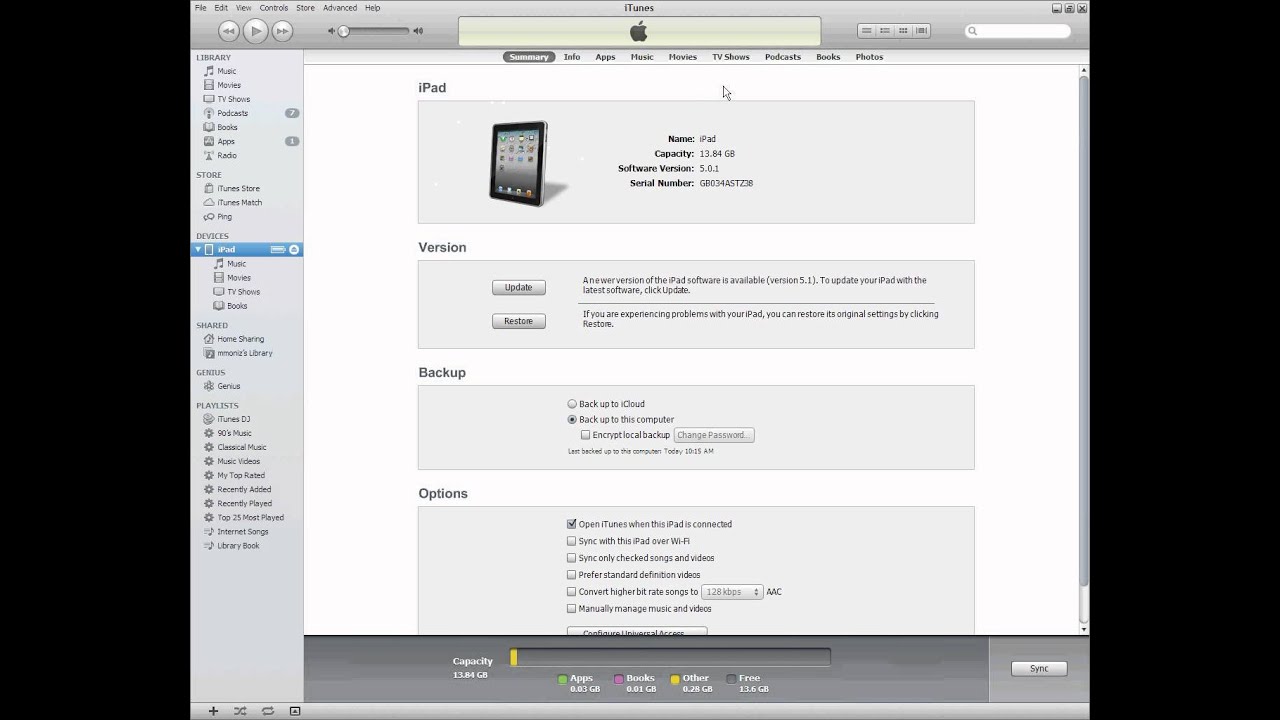Open Radio in the sidebar
The height and width of the screenshot is (720, 1280).
click(227, 155)
